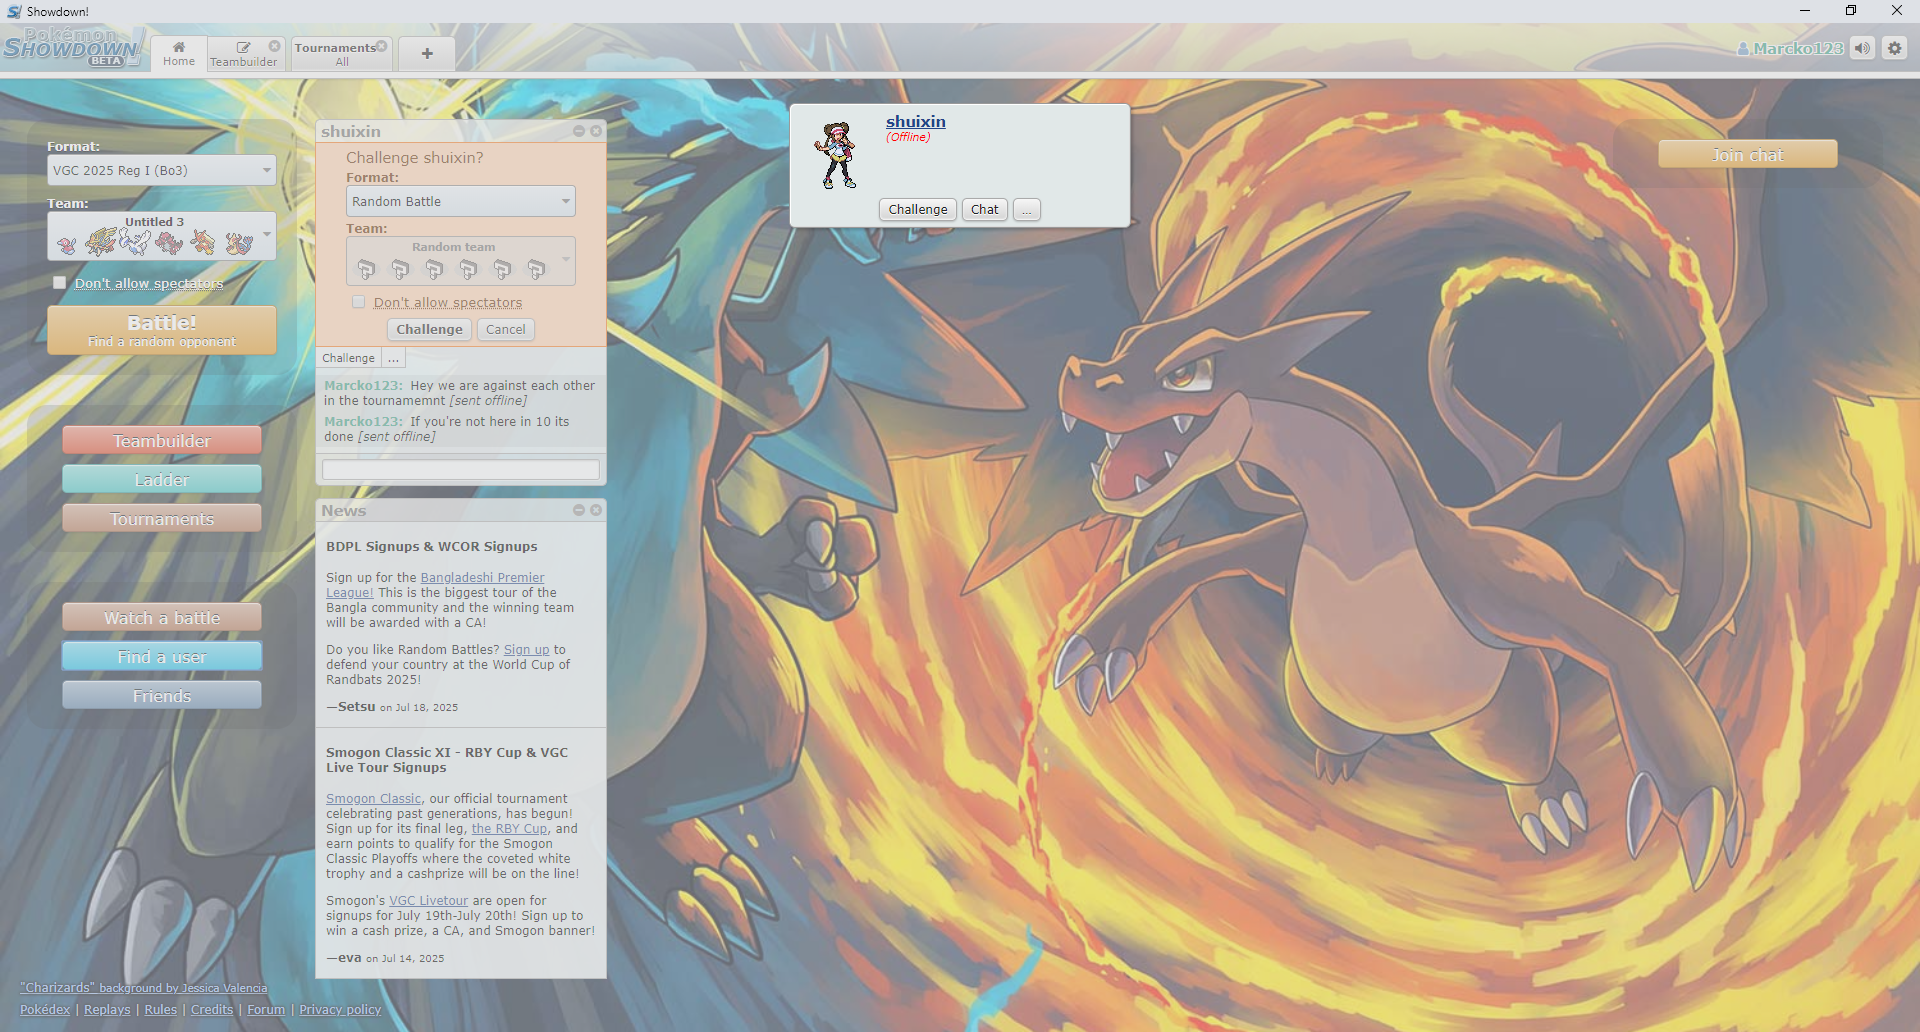Open the Smogon Classic link

point(373,799)
